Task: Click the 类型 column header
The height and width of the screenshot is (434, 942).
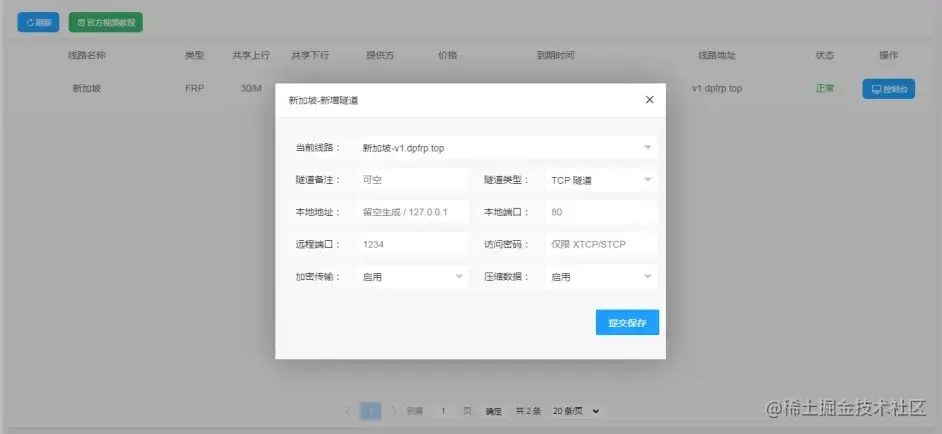Action: 195,55
